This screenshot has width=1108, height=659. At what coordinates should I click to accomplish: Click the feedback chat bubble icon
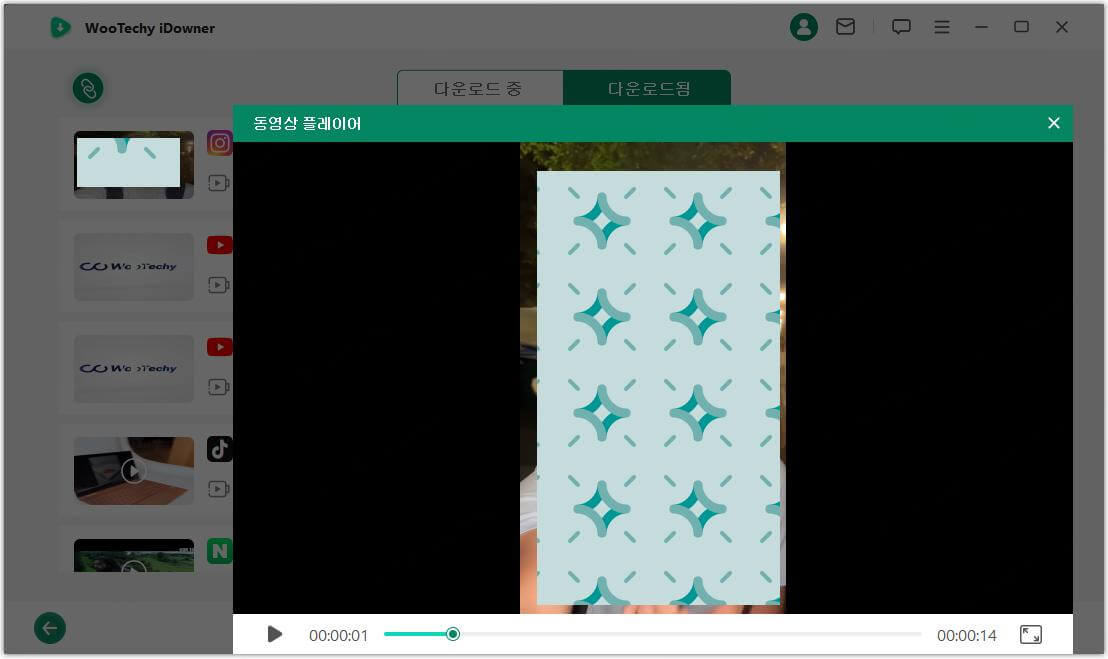pyautogui.click(x=901, y=27)
